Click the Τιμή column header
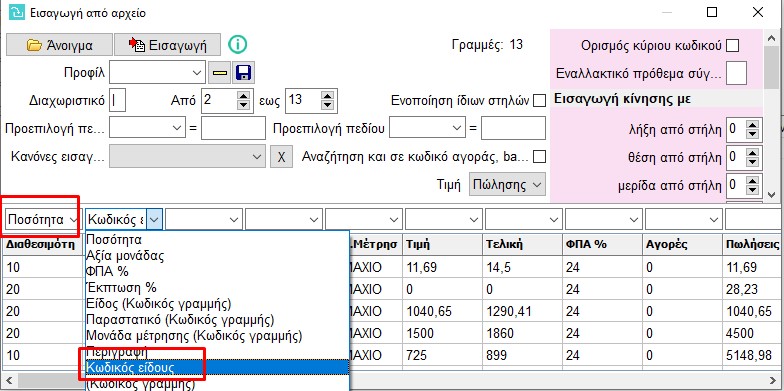This screenshot has width=784, height=391. click(442, 244)
